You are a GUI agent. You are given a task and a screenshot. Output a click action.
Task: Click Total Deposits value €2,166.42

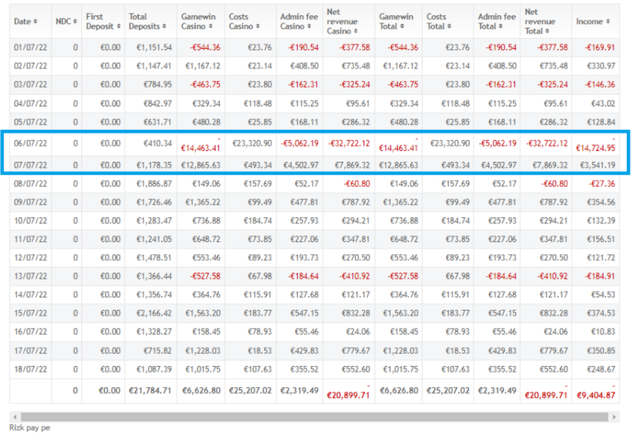154,313
